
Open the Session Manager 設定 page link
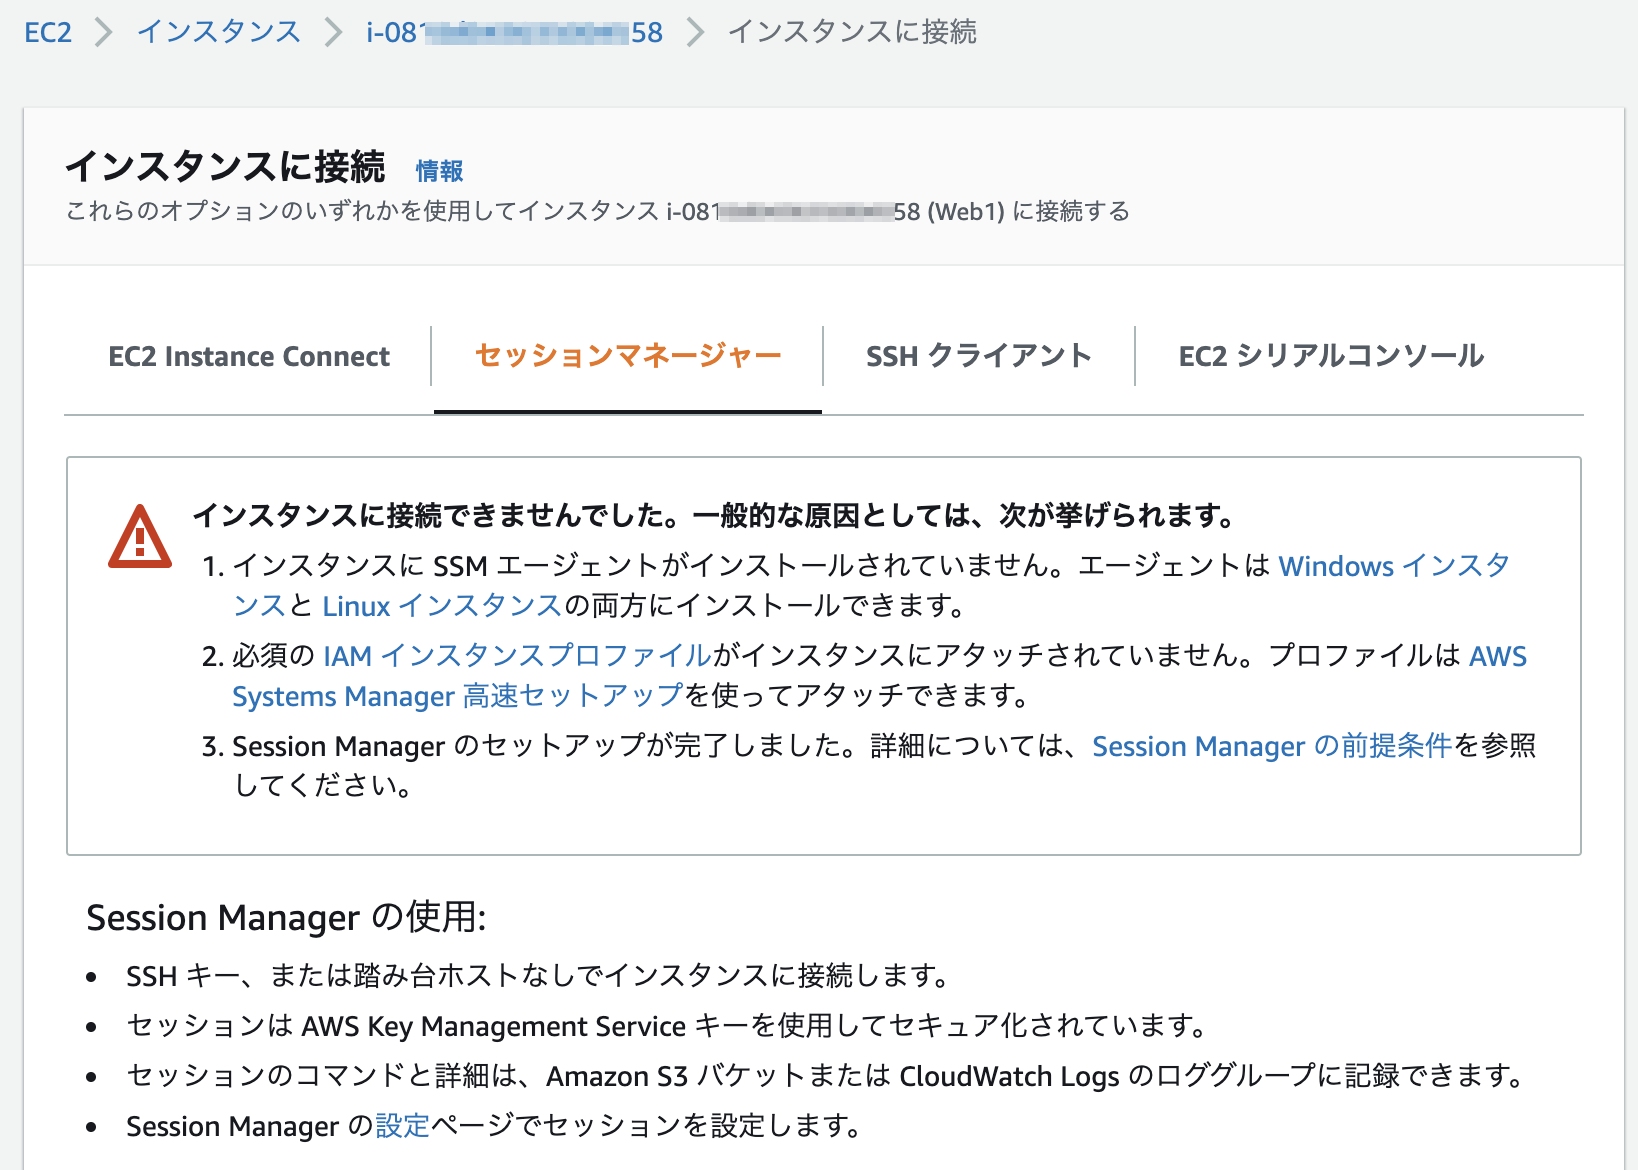coord(400,1126)
